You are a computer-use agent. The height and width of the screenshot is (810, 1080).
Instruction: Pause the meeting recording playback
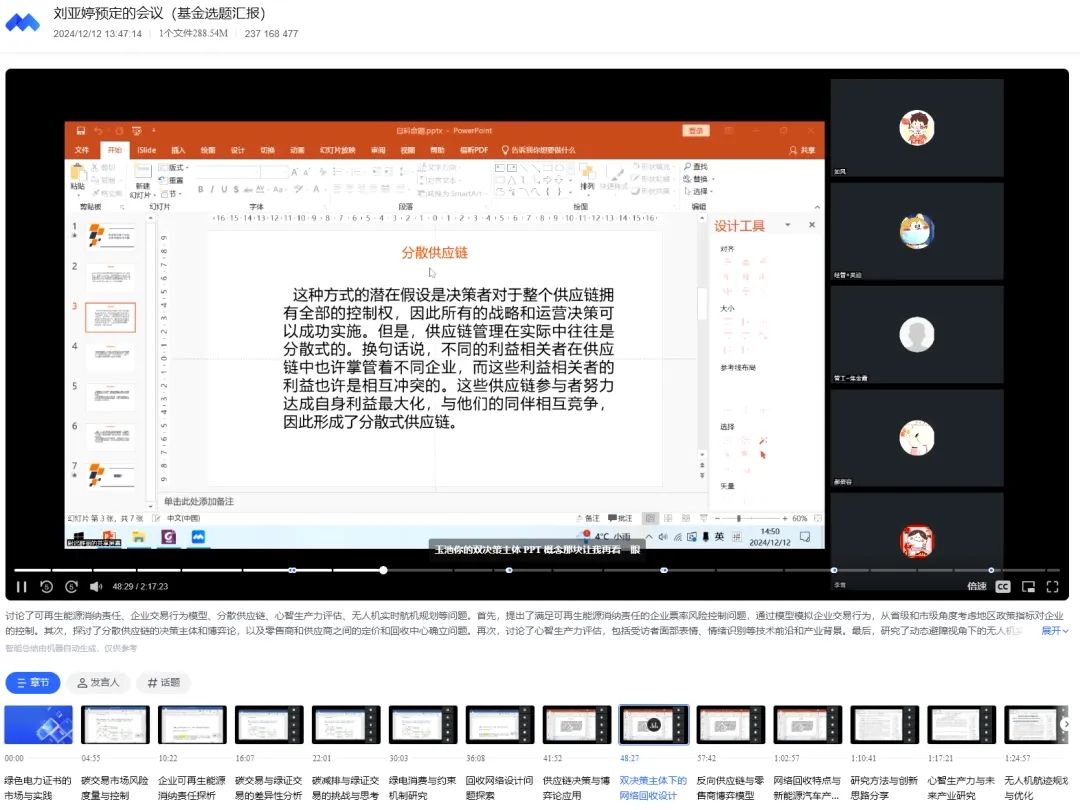pos(21,586)
